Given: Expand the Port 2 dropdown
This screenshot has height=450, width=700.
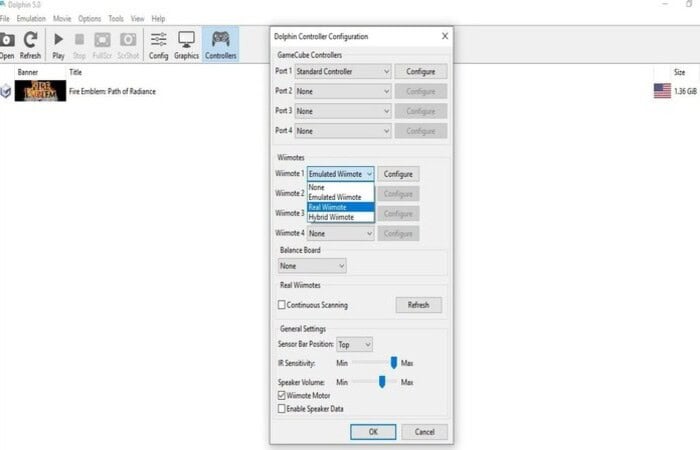Looking at the screenshot, I should coord(343,92).
